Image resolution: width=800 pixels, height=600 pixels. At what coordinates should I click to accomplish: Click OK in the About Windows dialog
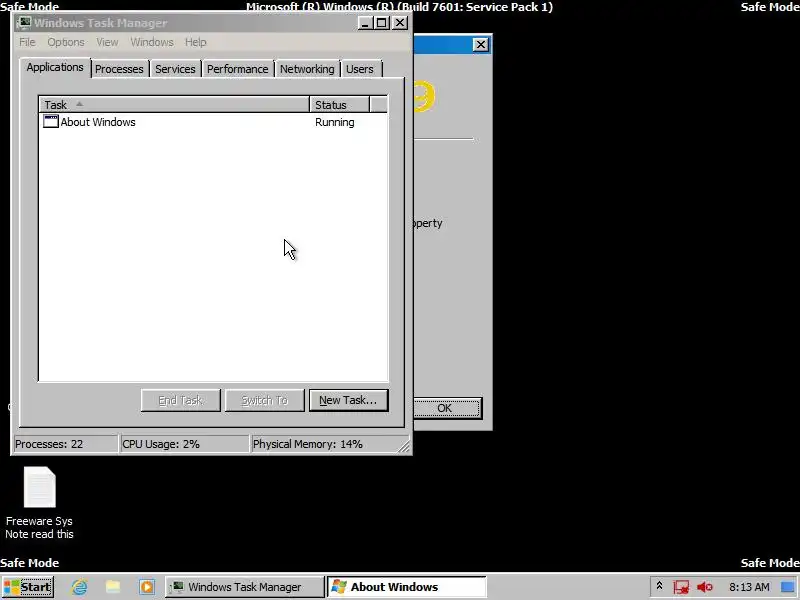click(445, 408)
